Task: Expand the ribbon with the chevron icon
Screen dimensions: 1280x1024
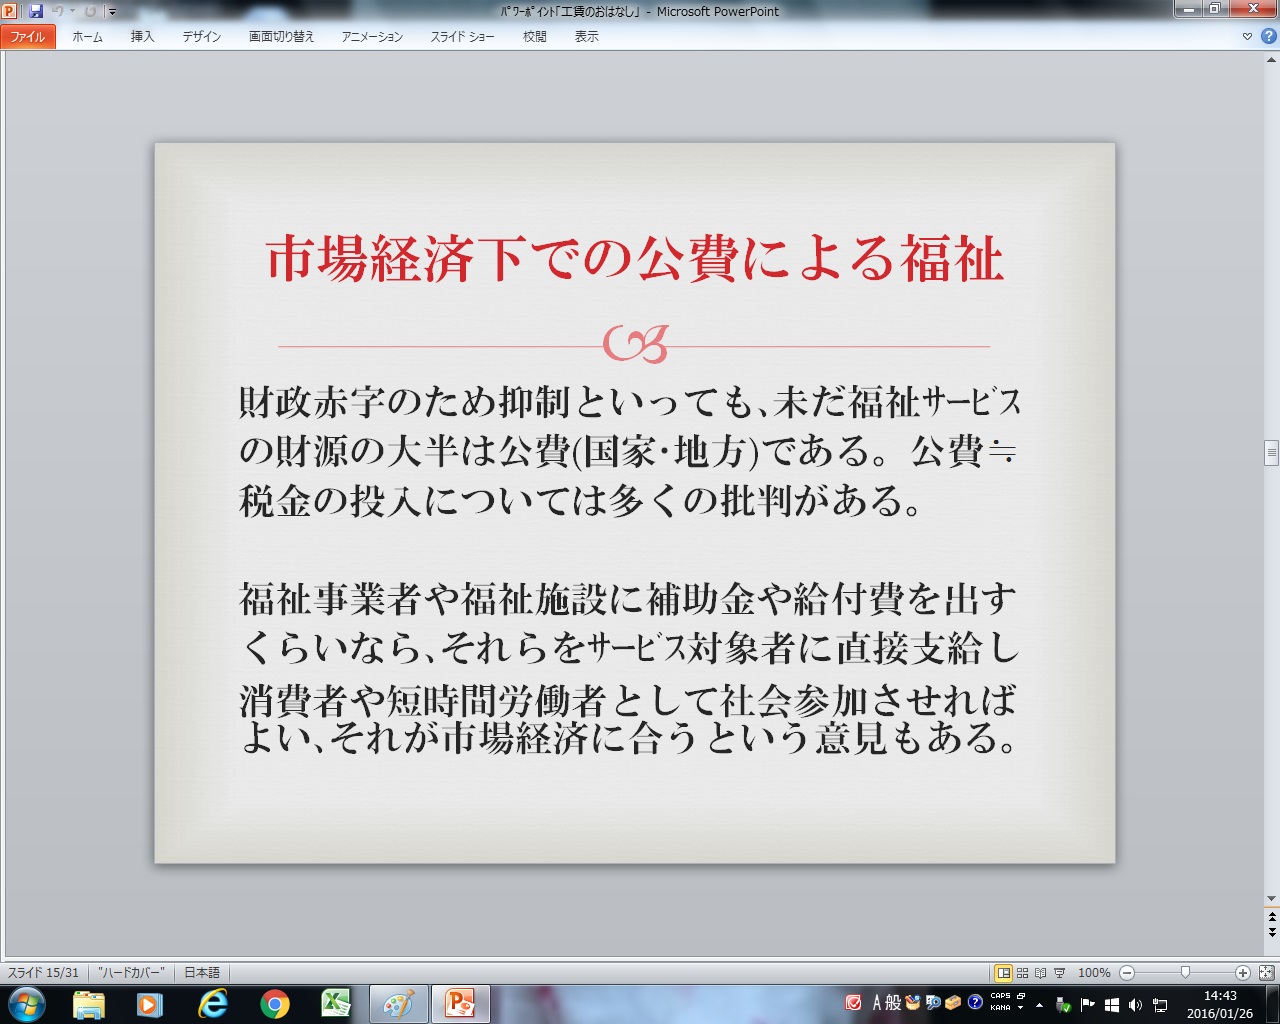Action: coord(1247,37)
